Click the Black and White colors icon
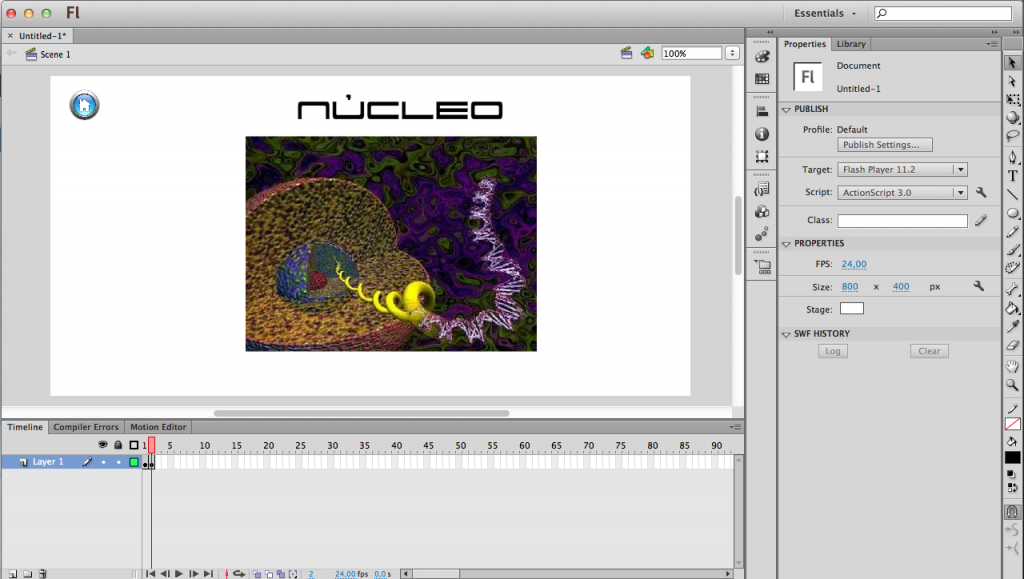This screenshot has height=579, width=1024. pyautogui.click(x=1011, y=474)
